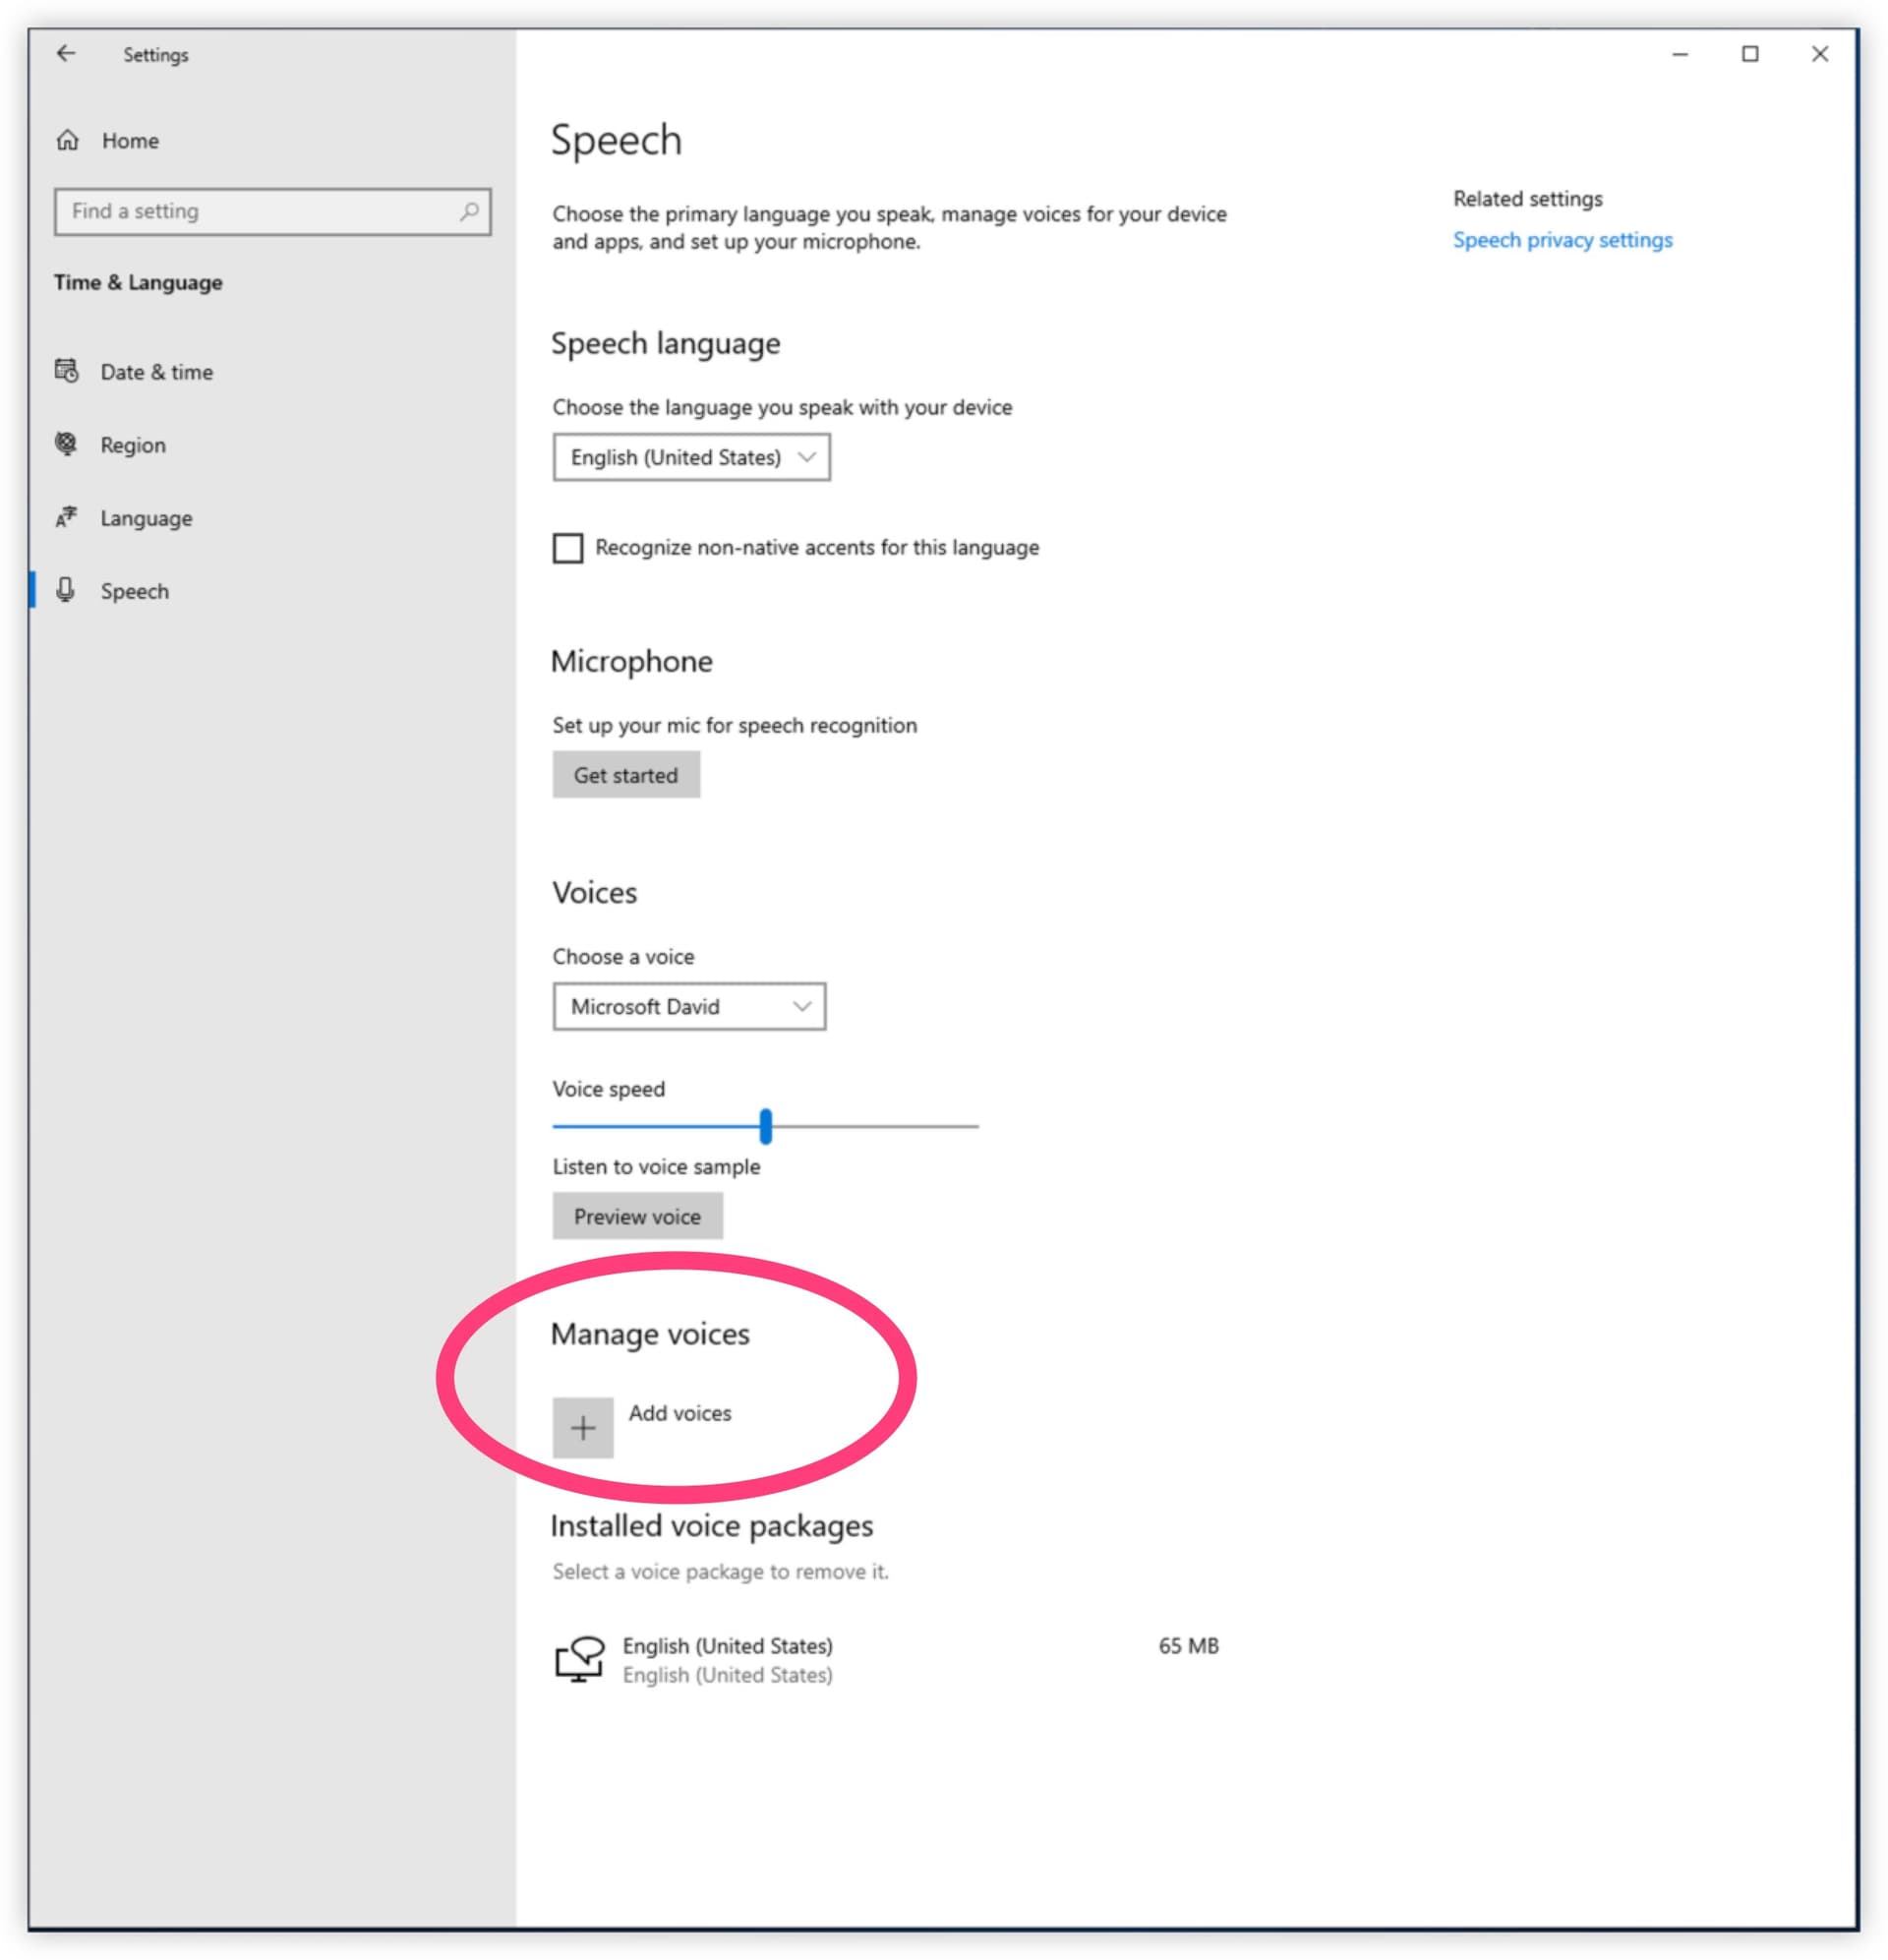Open the speech language dropdown

click(691, 457)
